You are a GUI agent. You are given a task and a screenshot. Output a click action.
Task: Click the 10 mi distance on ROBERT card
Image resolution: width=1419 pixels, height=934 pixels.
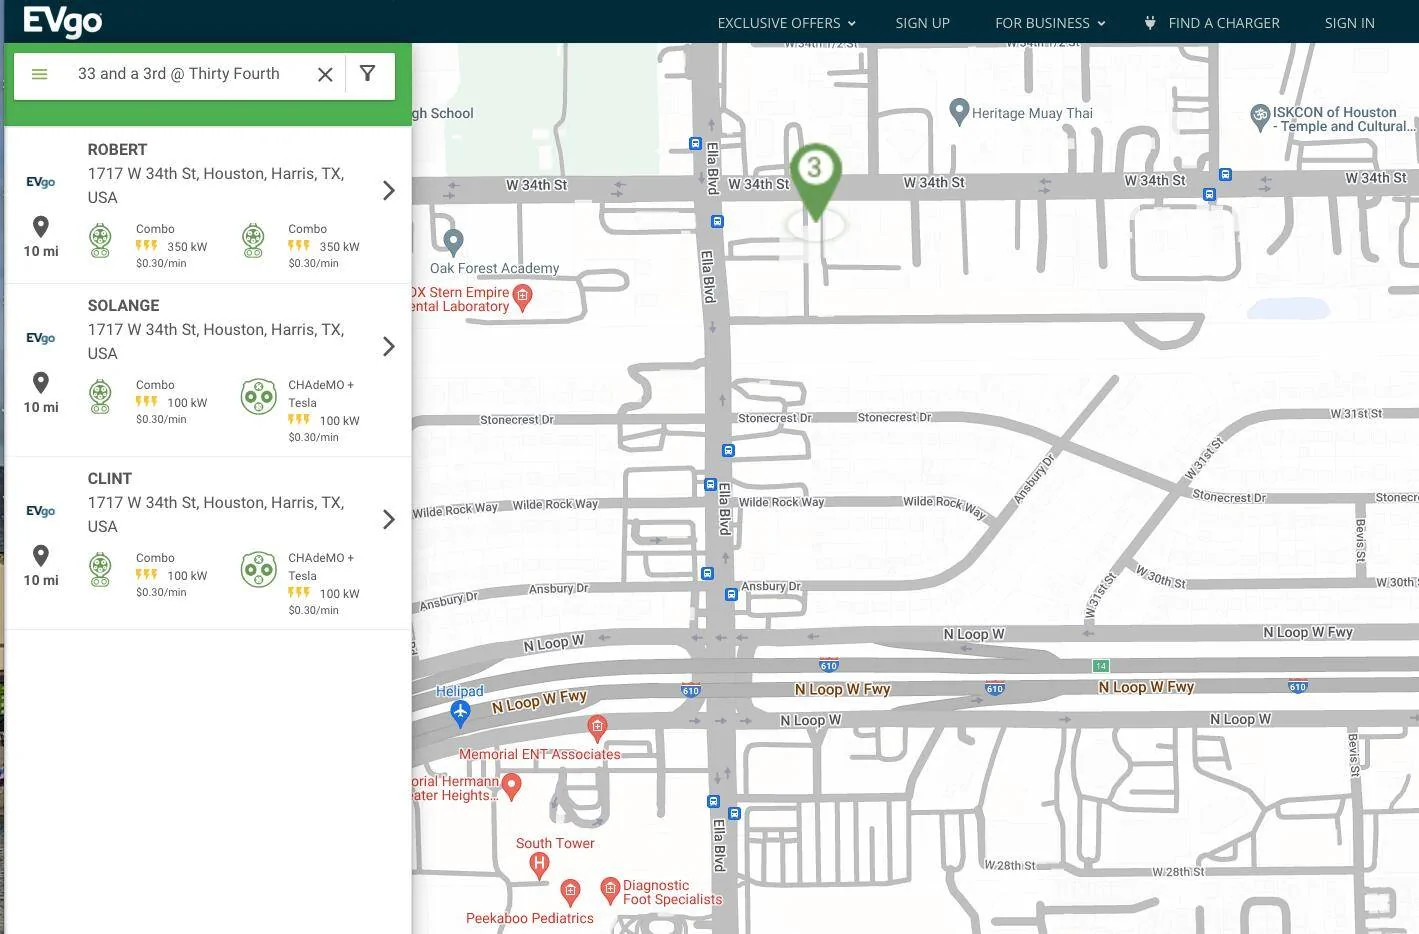(x=41, y=252)
